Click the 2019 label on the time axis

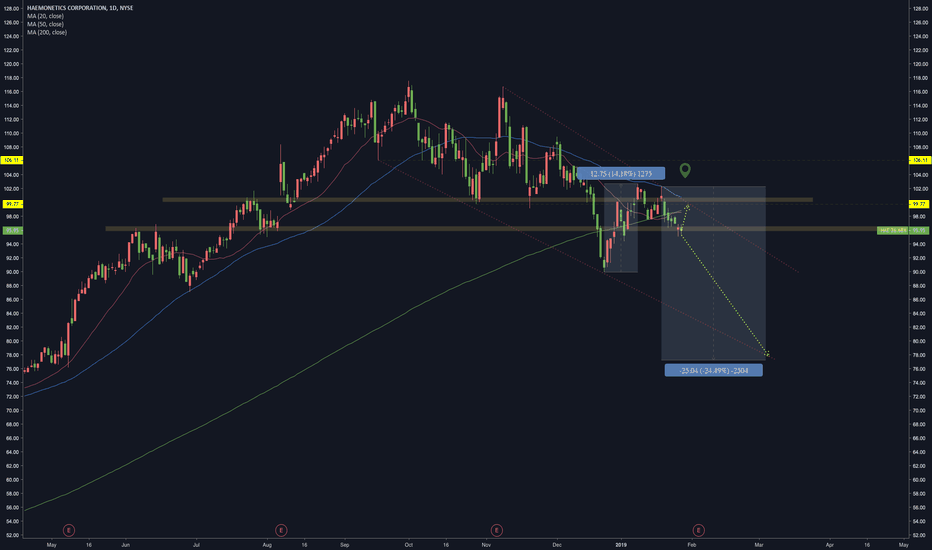(x=621, y=545)
